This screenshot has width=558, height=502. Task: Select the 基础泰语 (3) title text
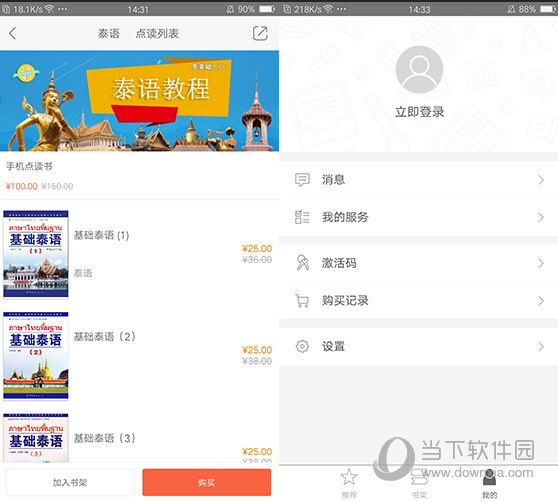tap(105, 438)
